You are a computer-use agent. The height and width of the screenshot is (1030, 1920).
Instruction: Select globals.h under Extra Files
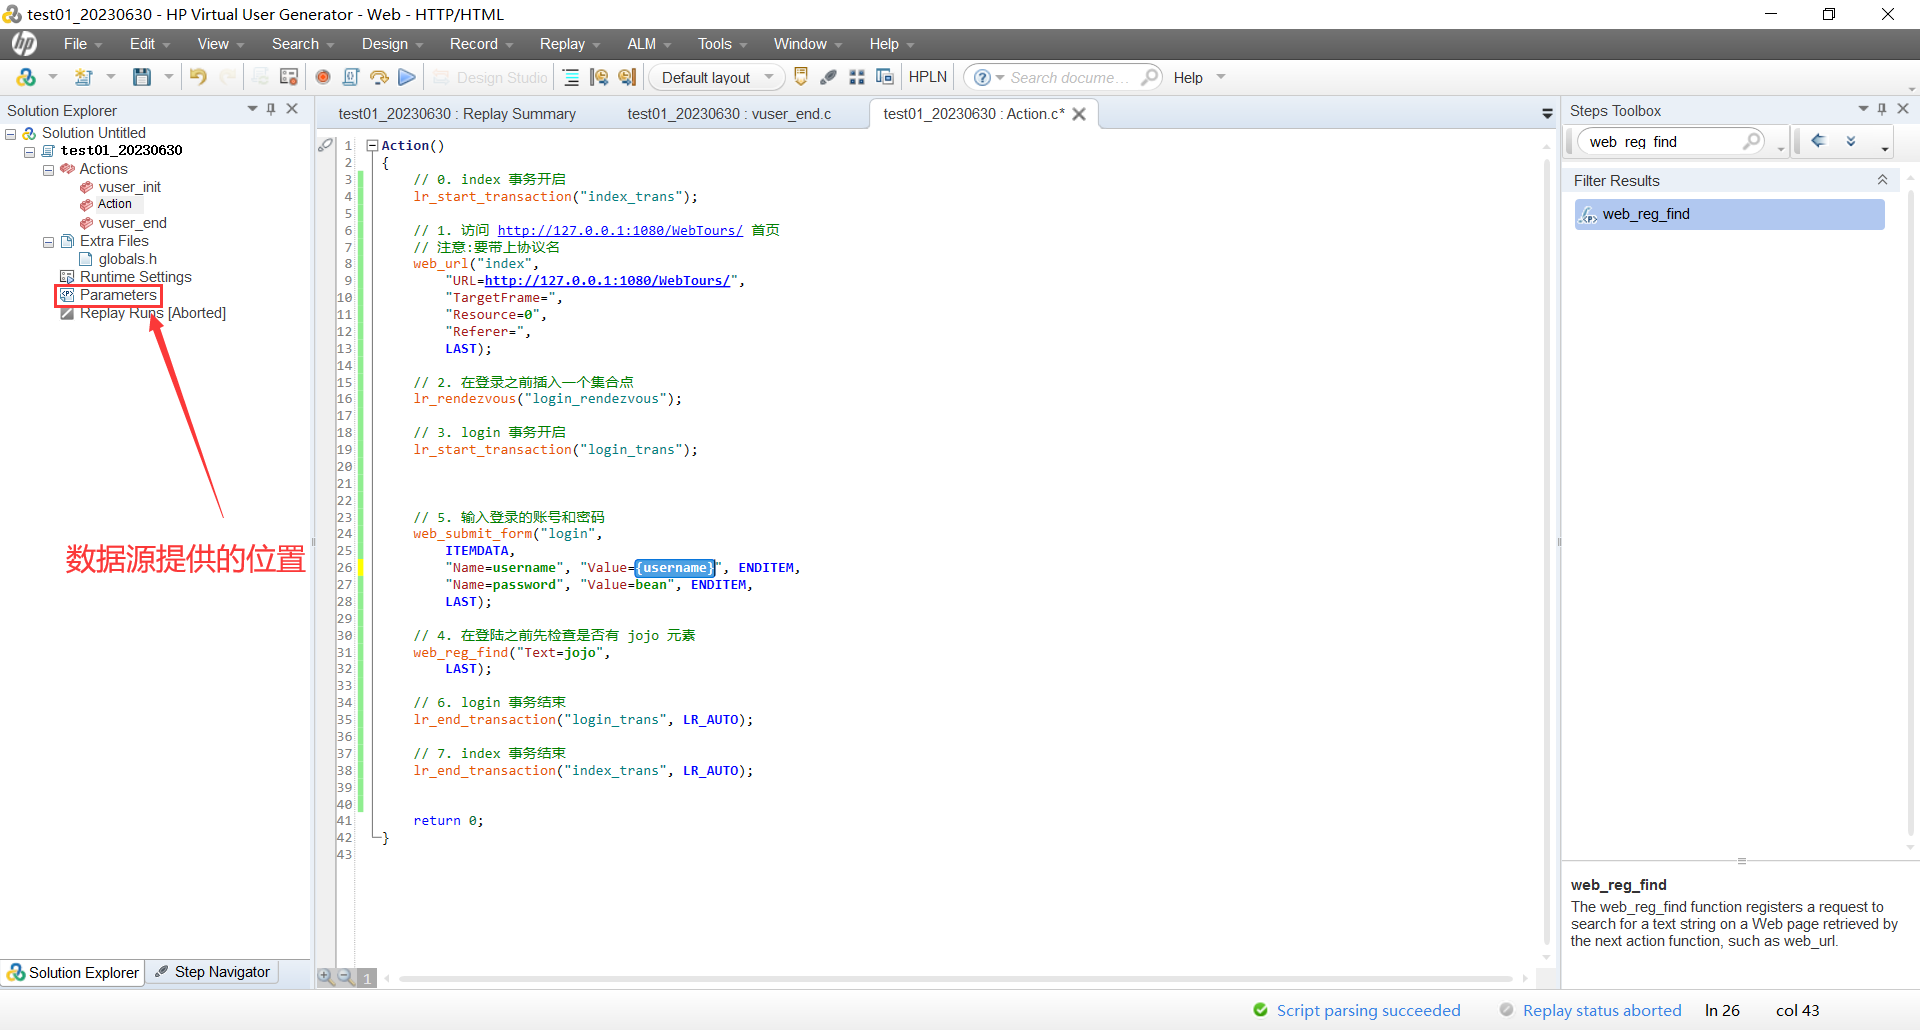[127, 259]
